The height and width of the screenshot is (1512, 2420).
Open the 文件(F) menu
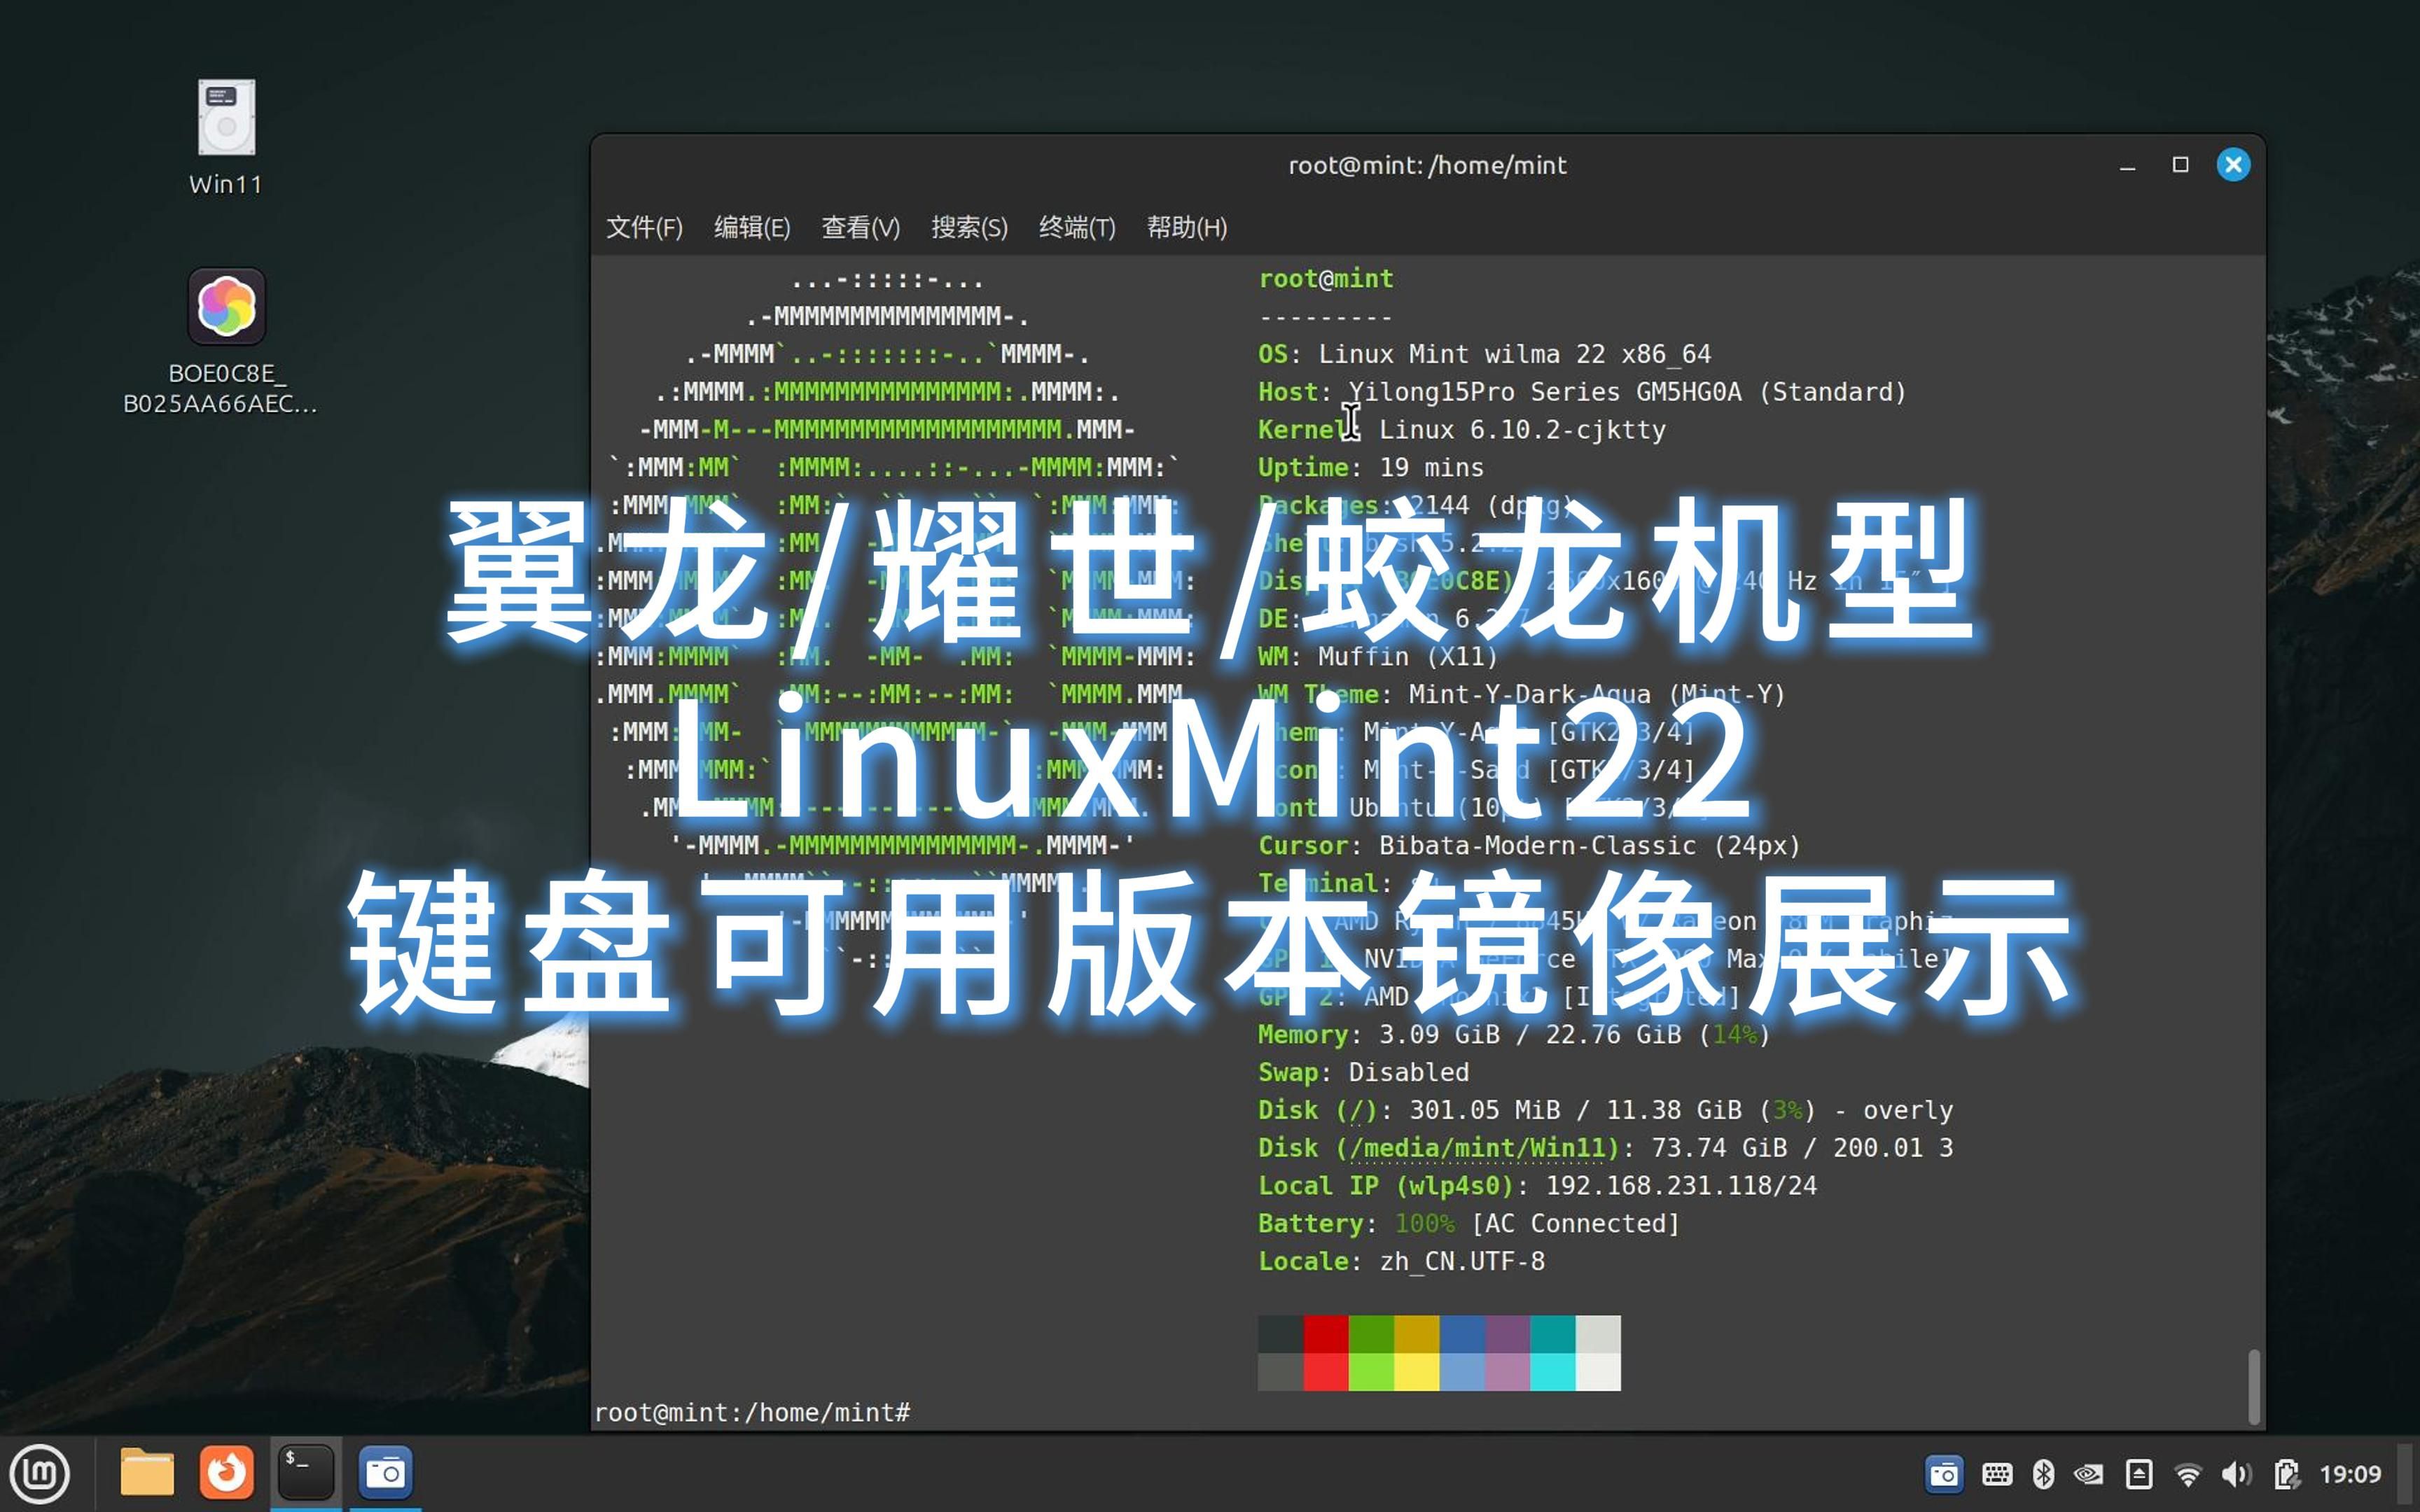[x=644, y=227]
